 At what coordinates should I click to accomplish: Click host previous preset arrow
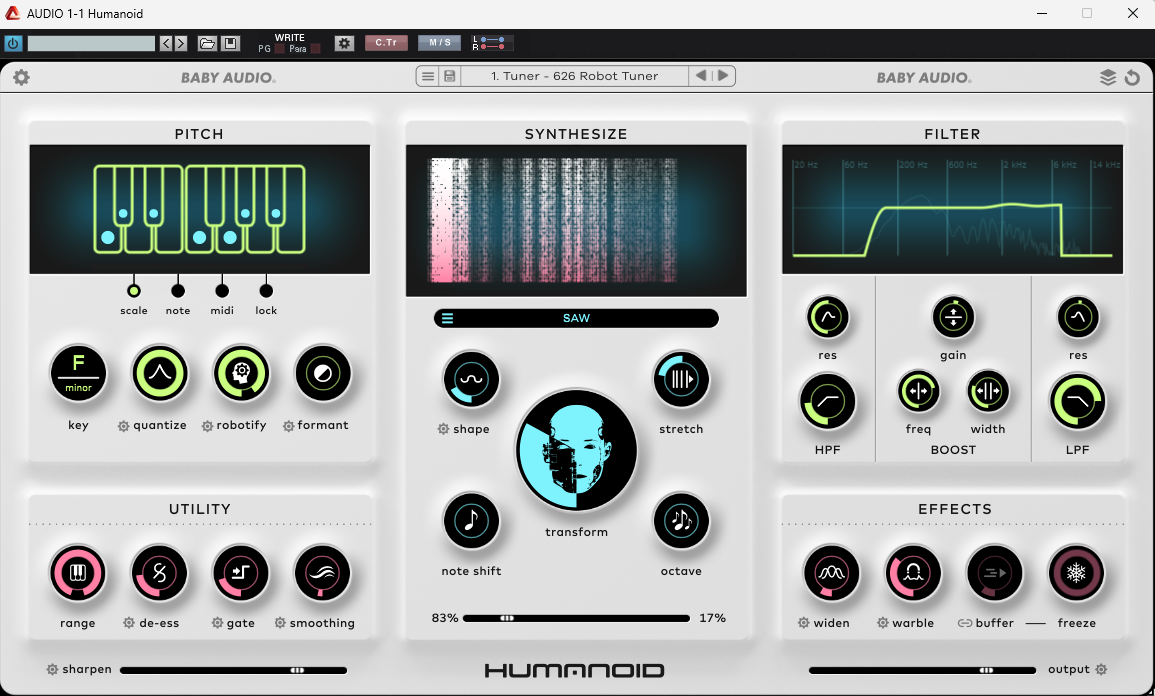pos(166,43)
